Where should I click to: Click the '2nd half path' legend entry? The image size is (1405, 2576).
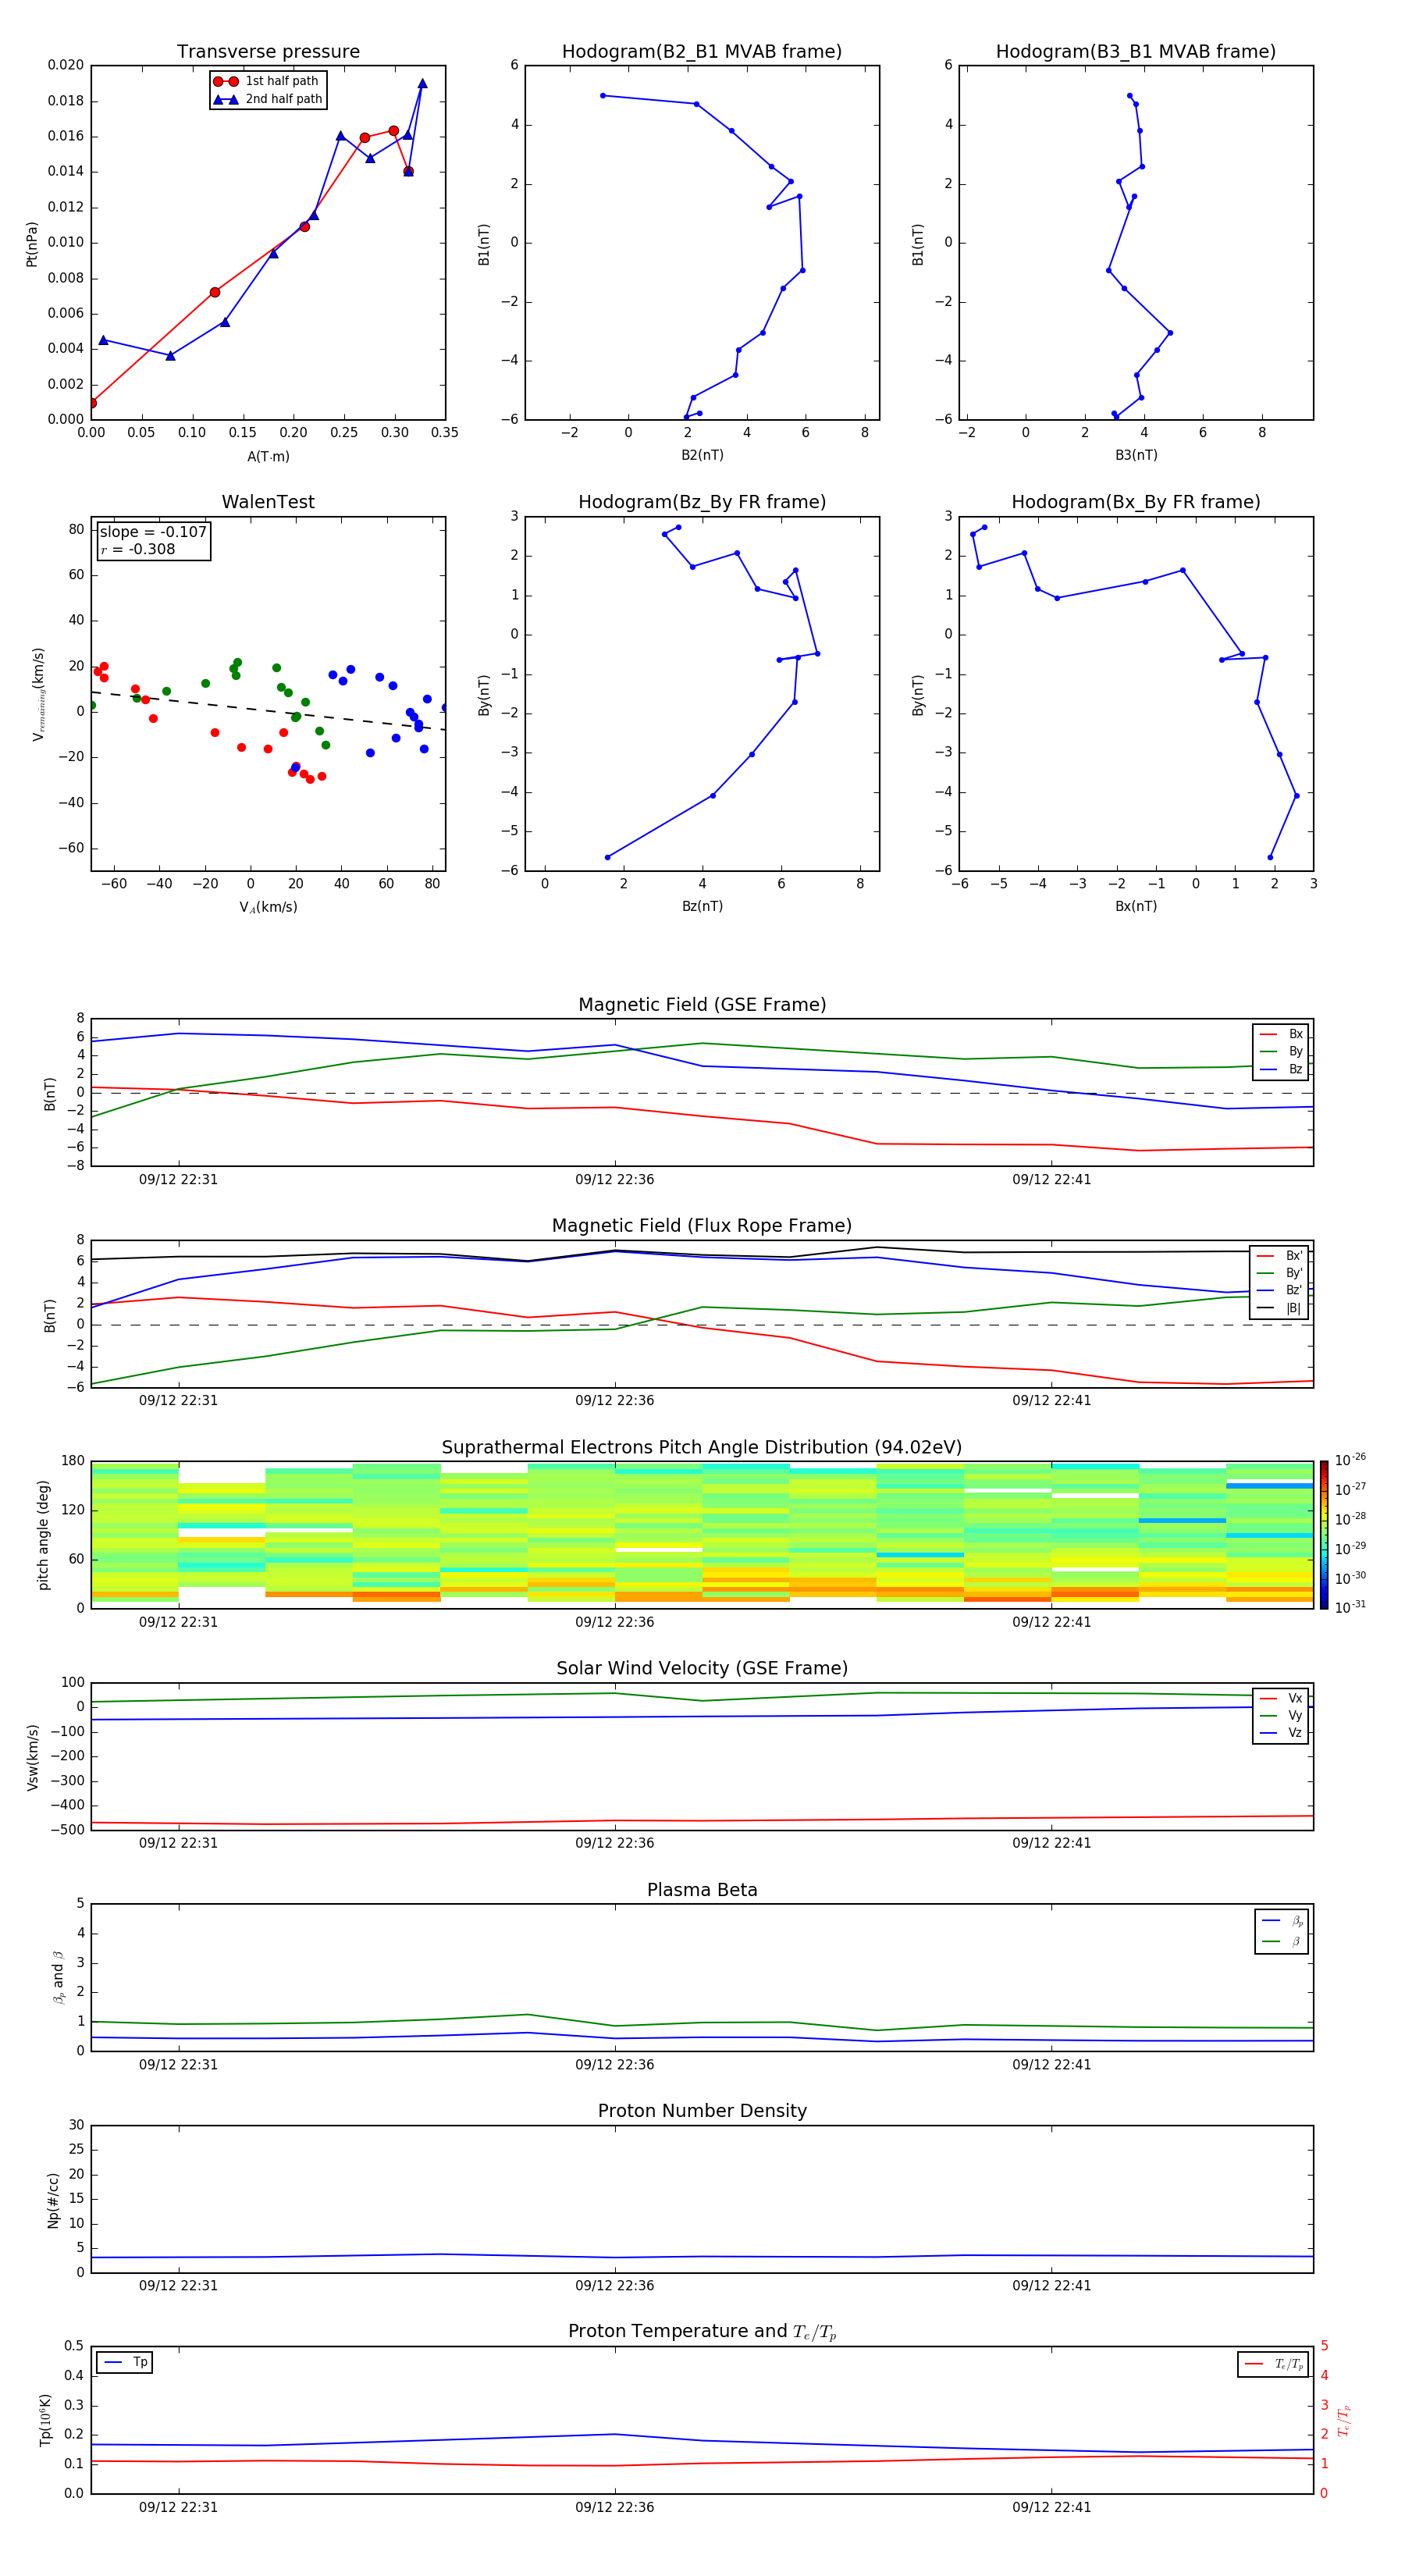point(267,99)
